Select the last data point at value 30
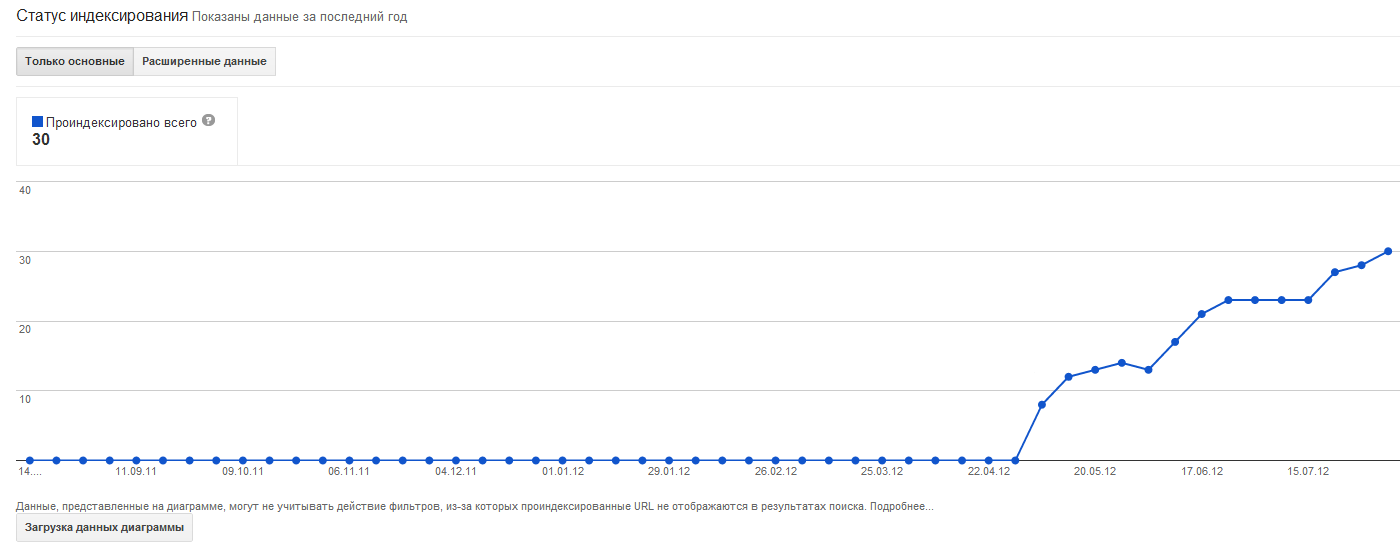 coord(1388,251)
